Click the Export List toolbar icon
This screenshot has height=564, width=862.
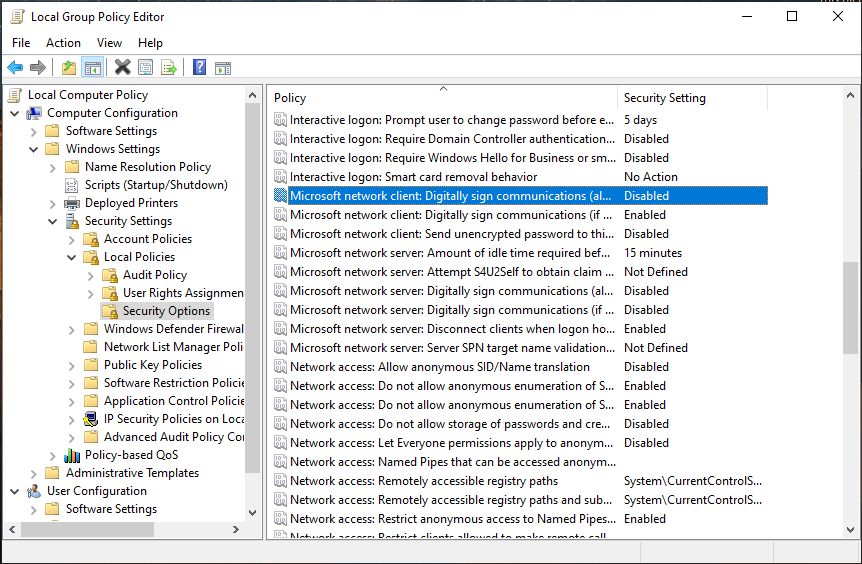click(x=169, y=68)
